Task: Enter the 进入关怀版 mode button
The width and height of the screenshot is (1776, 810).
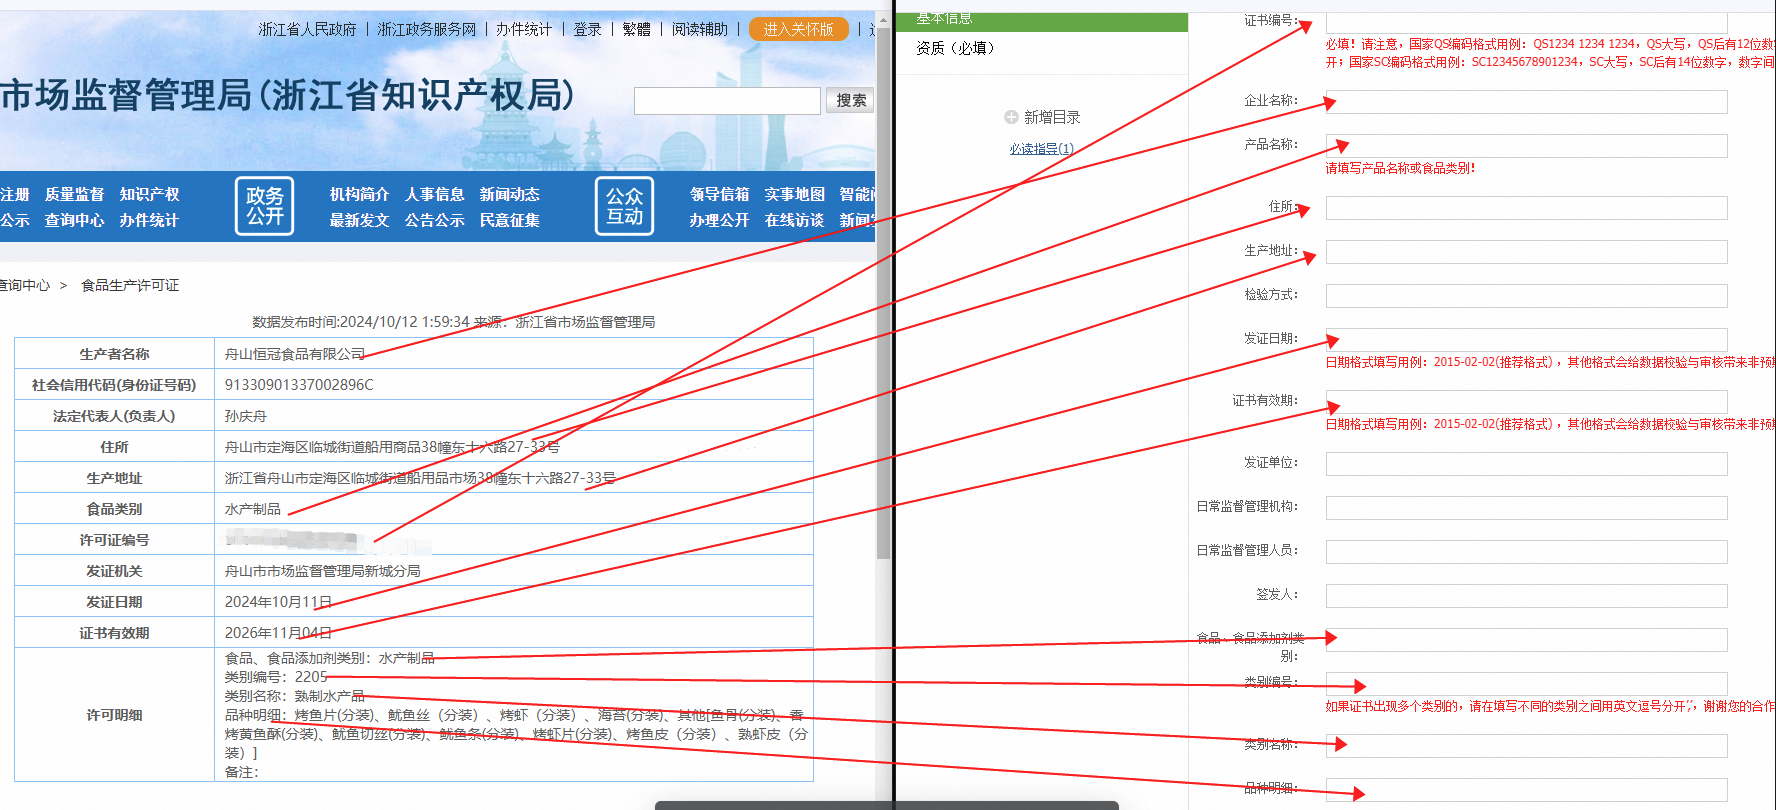Action: tap(798, 29)
